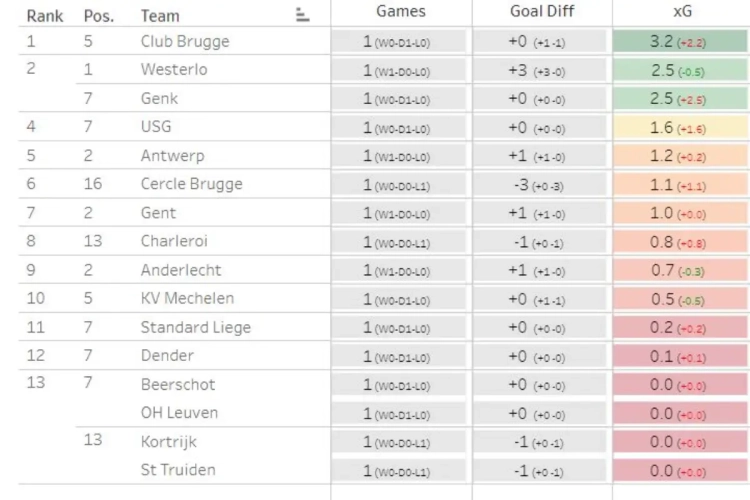Click the sort icon beside Team header
750x500 pixels.
[x=302, y=15]
